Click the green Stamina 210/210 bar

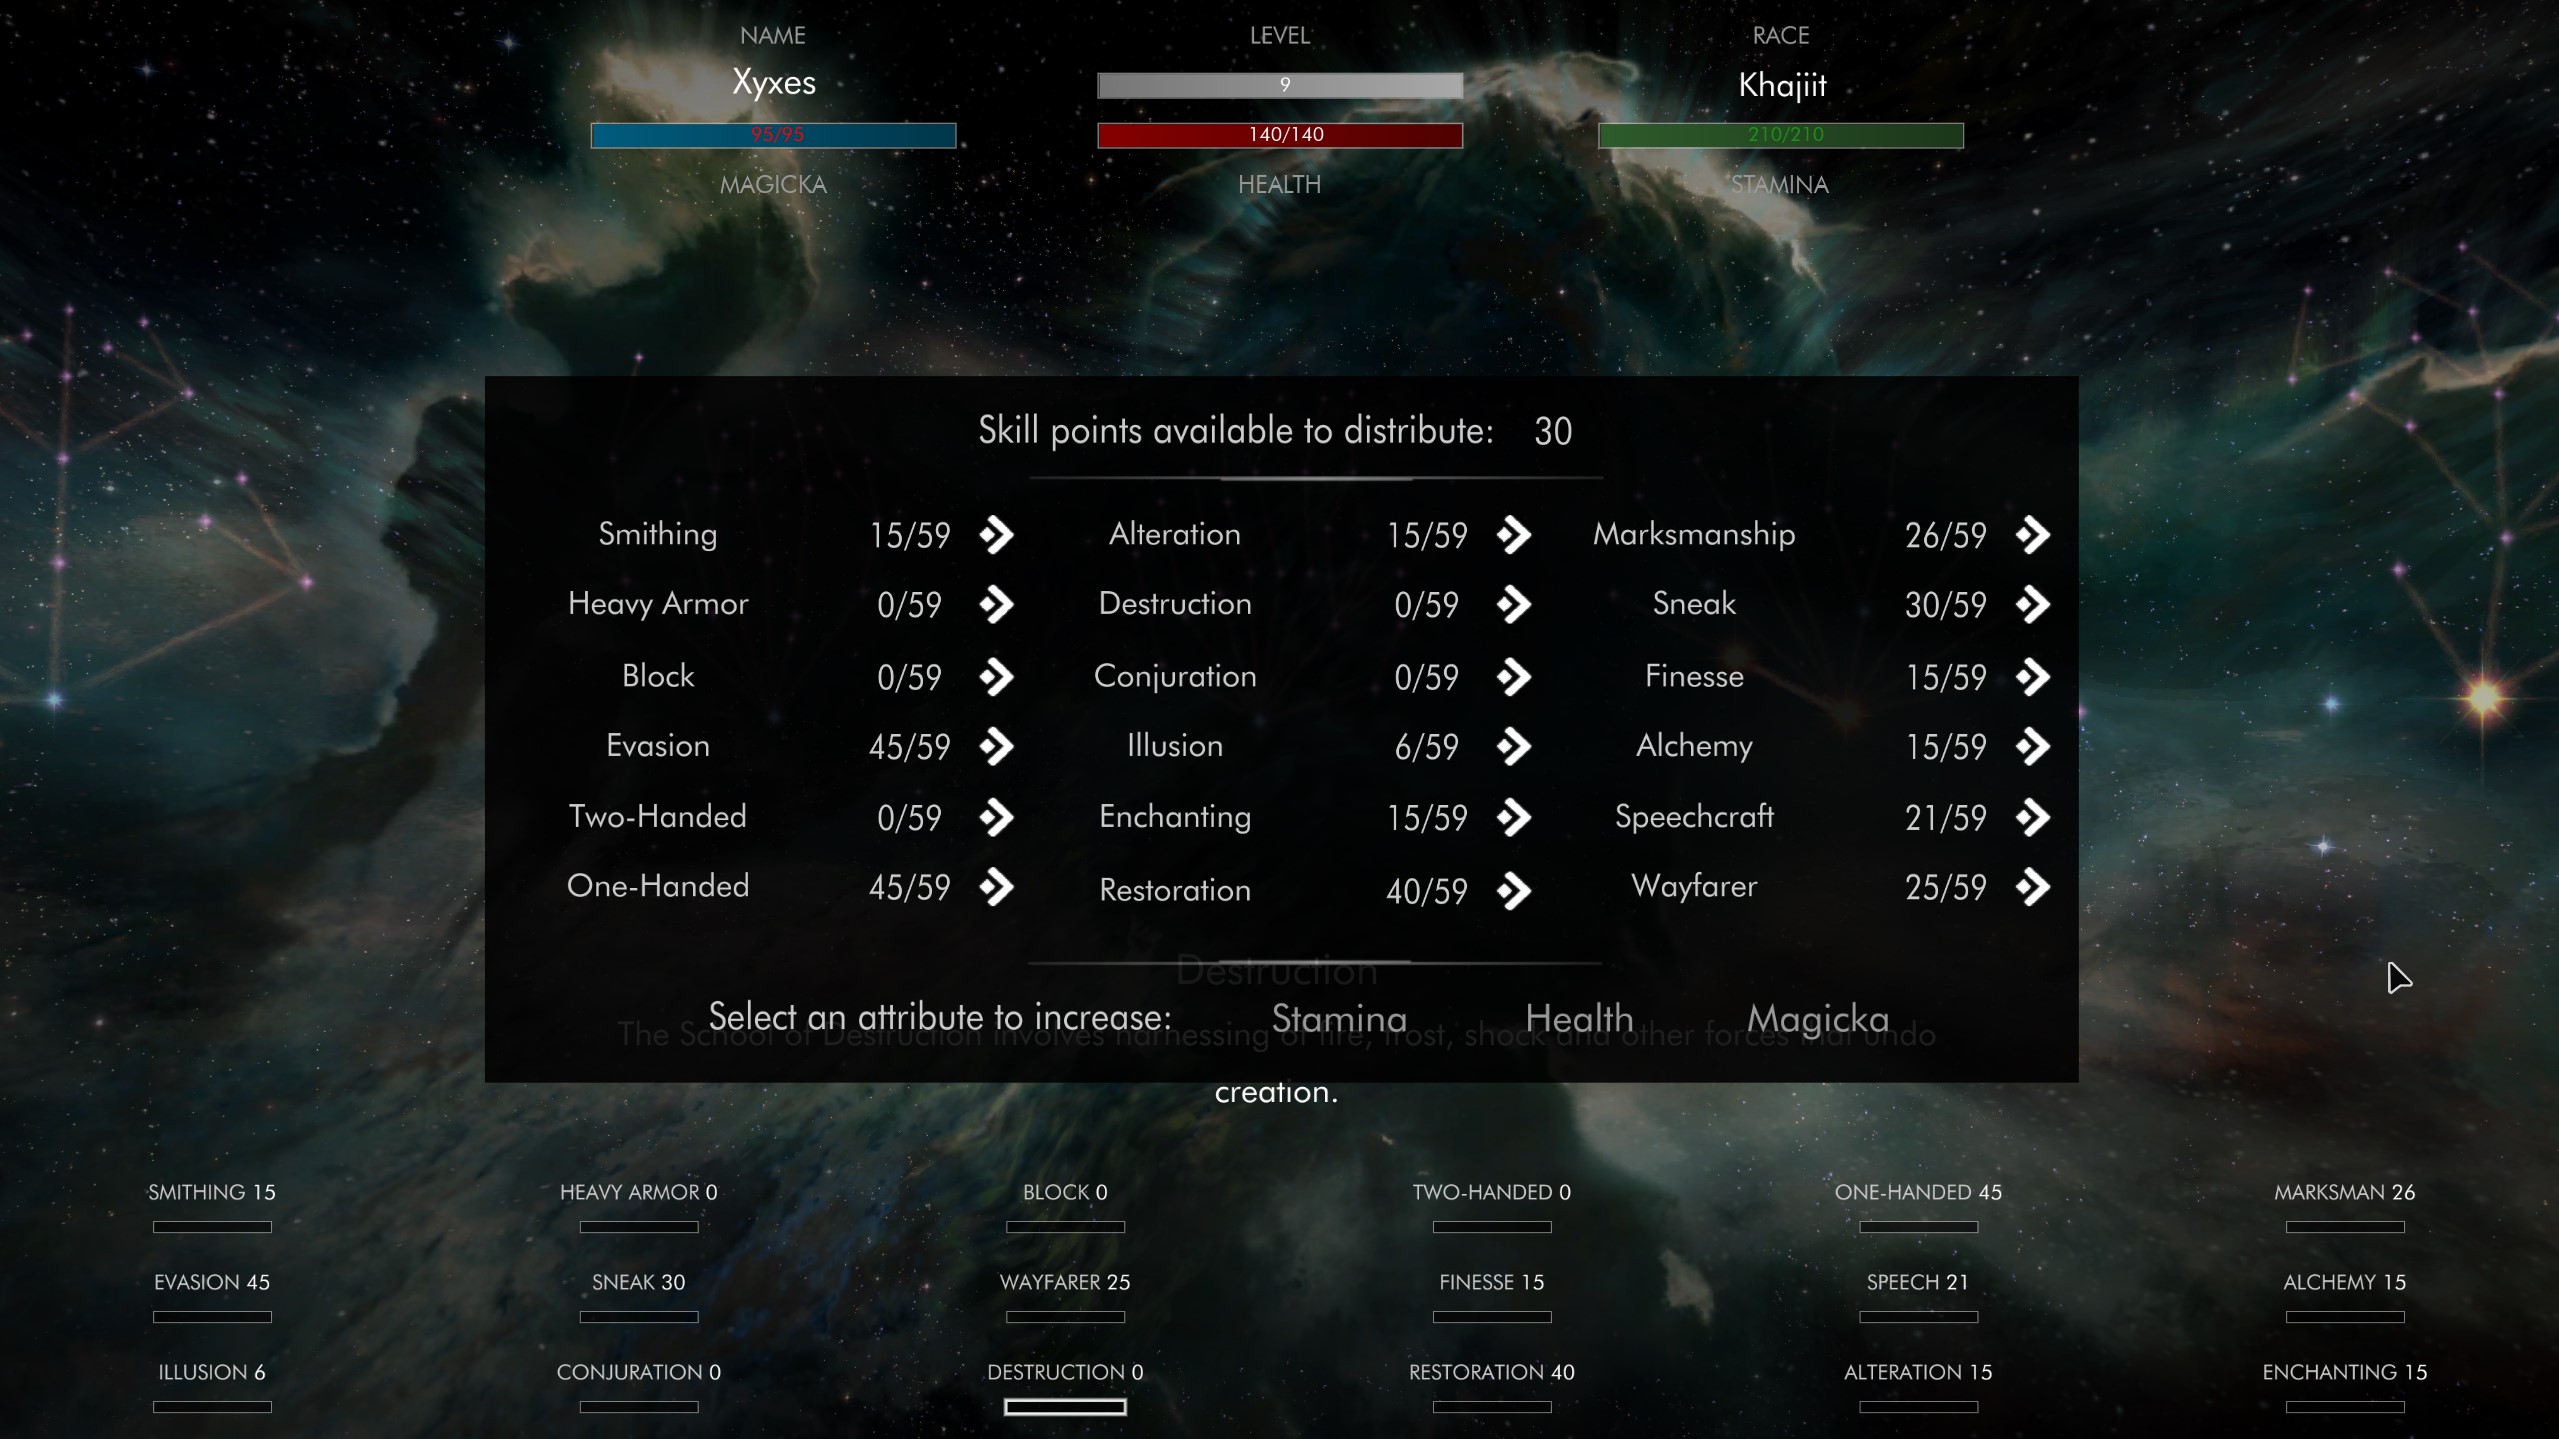pos(1781,135)
